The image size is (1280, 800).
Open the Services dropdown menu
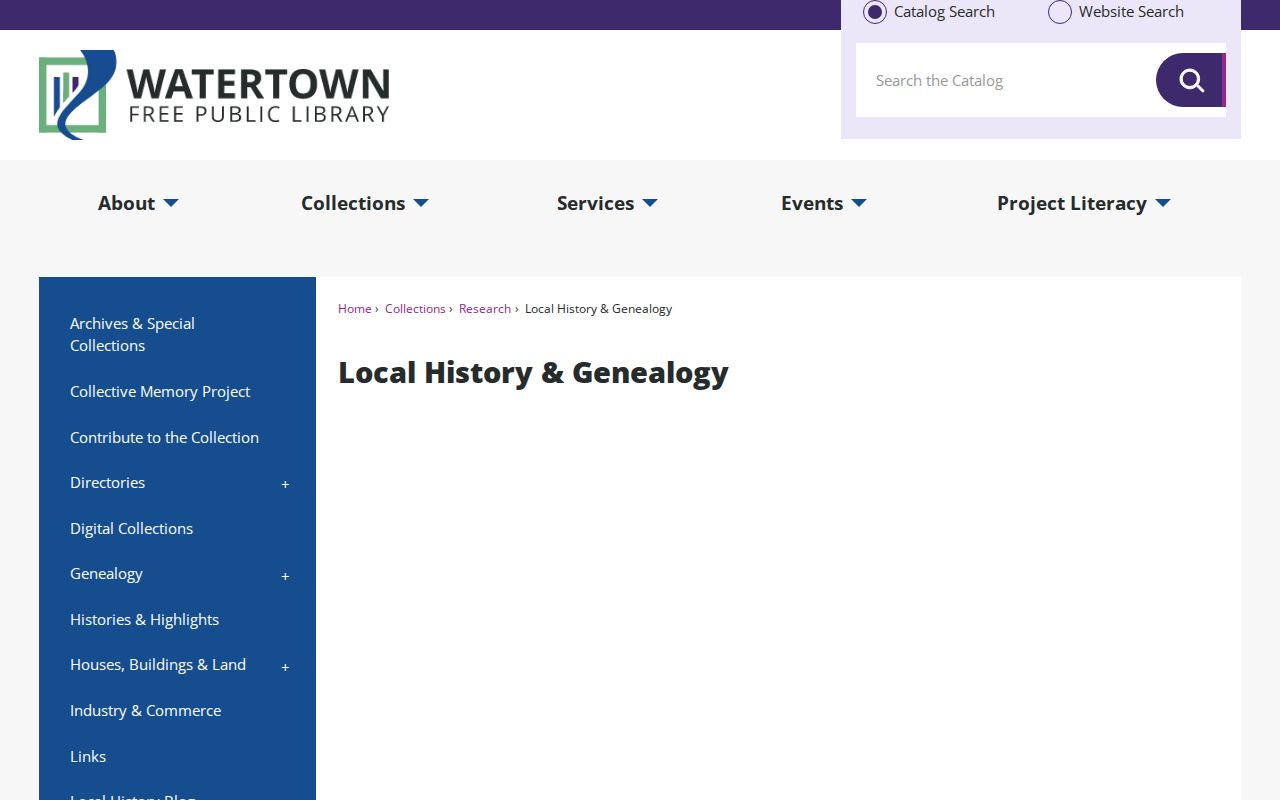coord(607,203)
